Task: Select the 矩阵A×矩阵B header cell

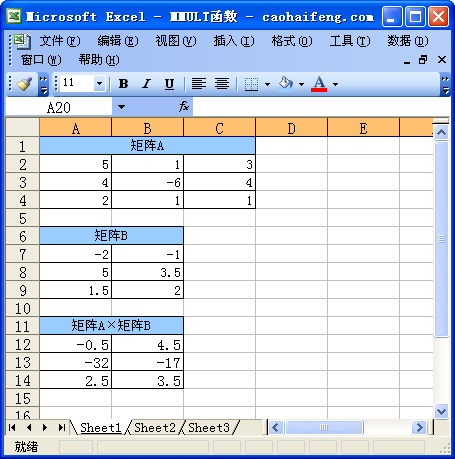Action: point(112,326)
